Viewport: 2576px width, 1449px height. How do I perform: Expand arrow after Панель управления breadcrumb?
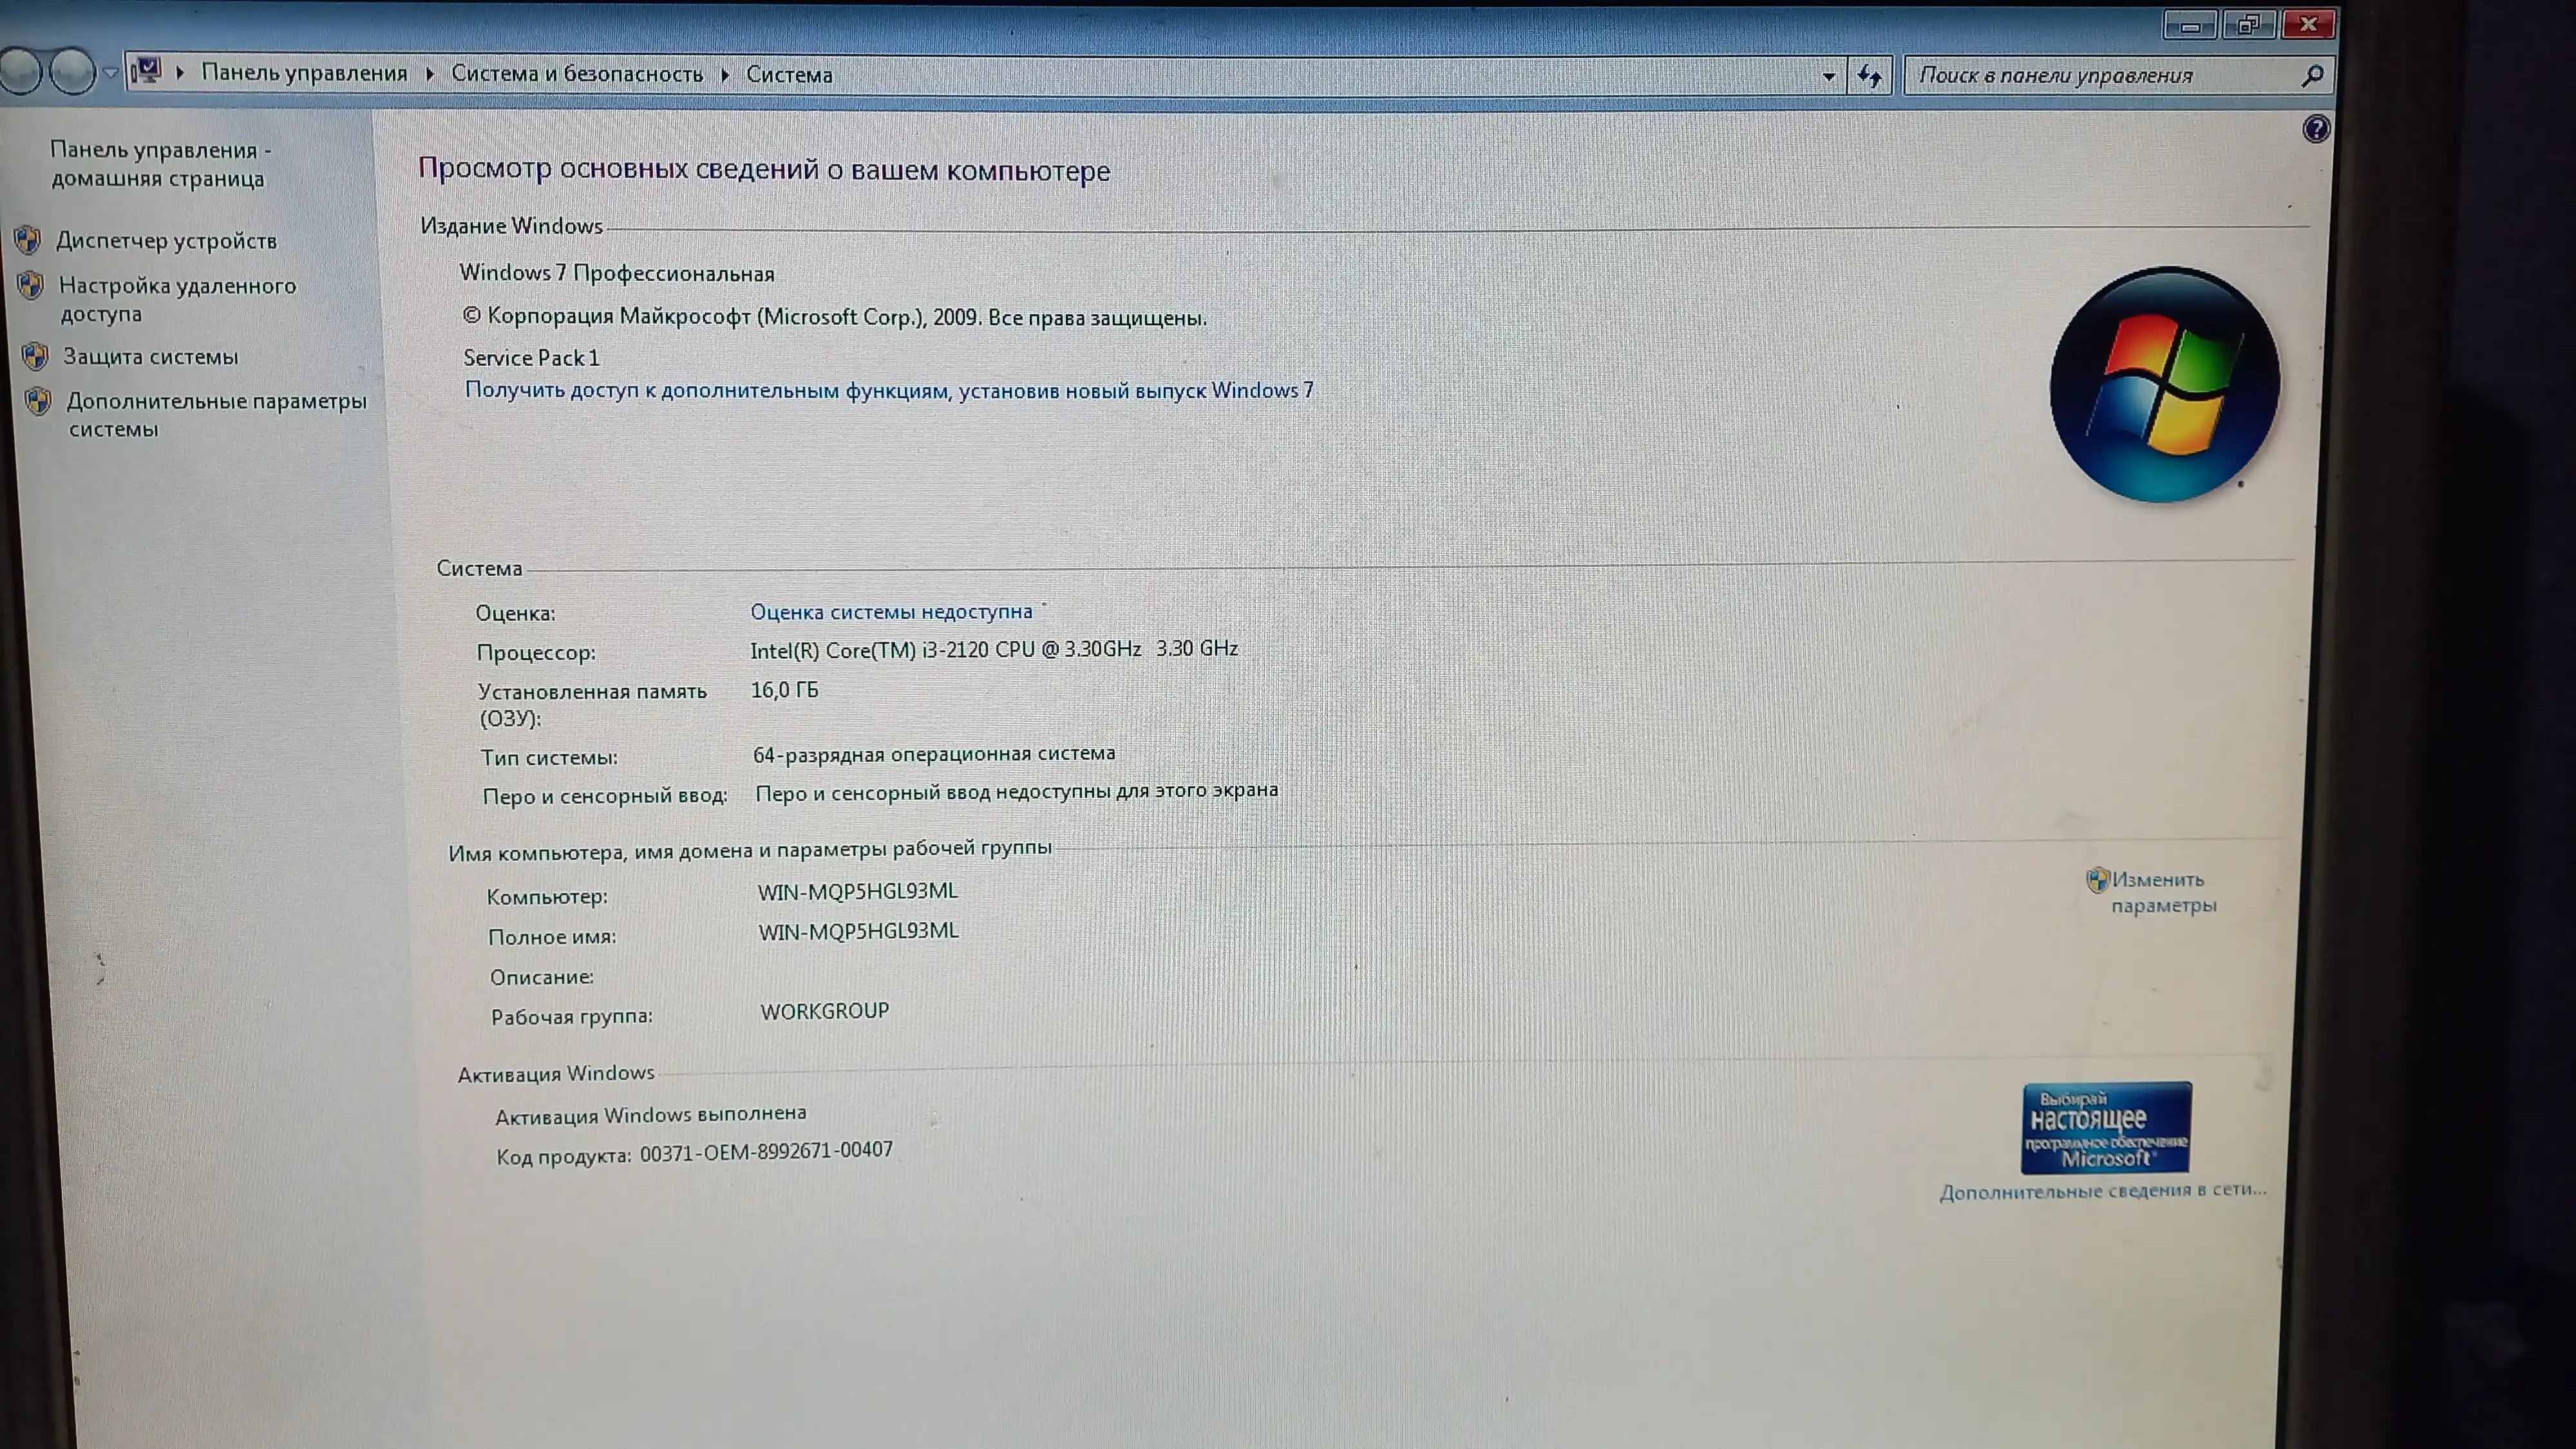[x=429, y=74]
